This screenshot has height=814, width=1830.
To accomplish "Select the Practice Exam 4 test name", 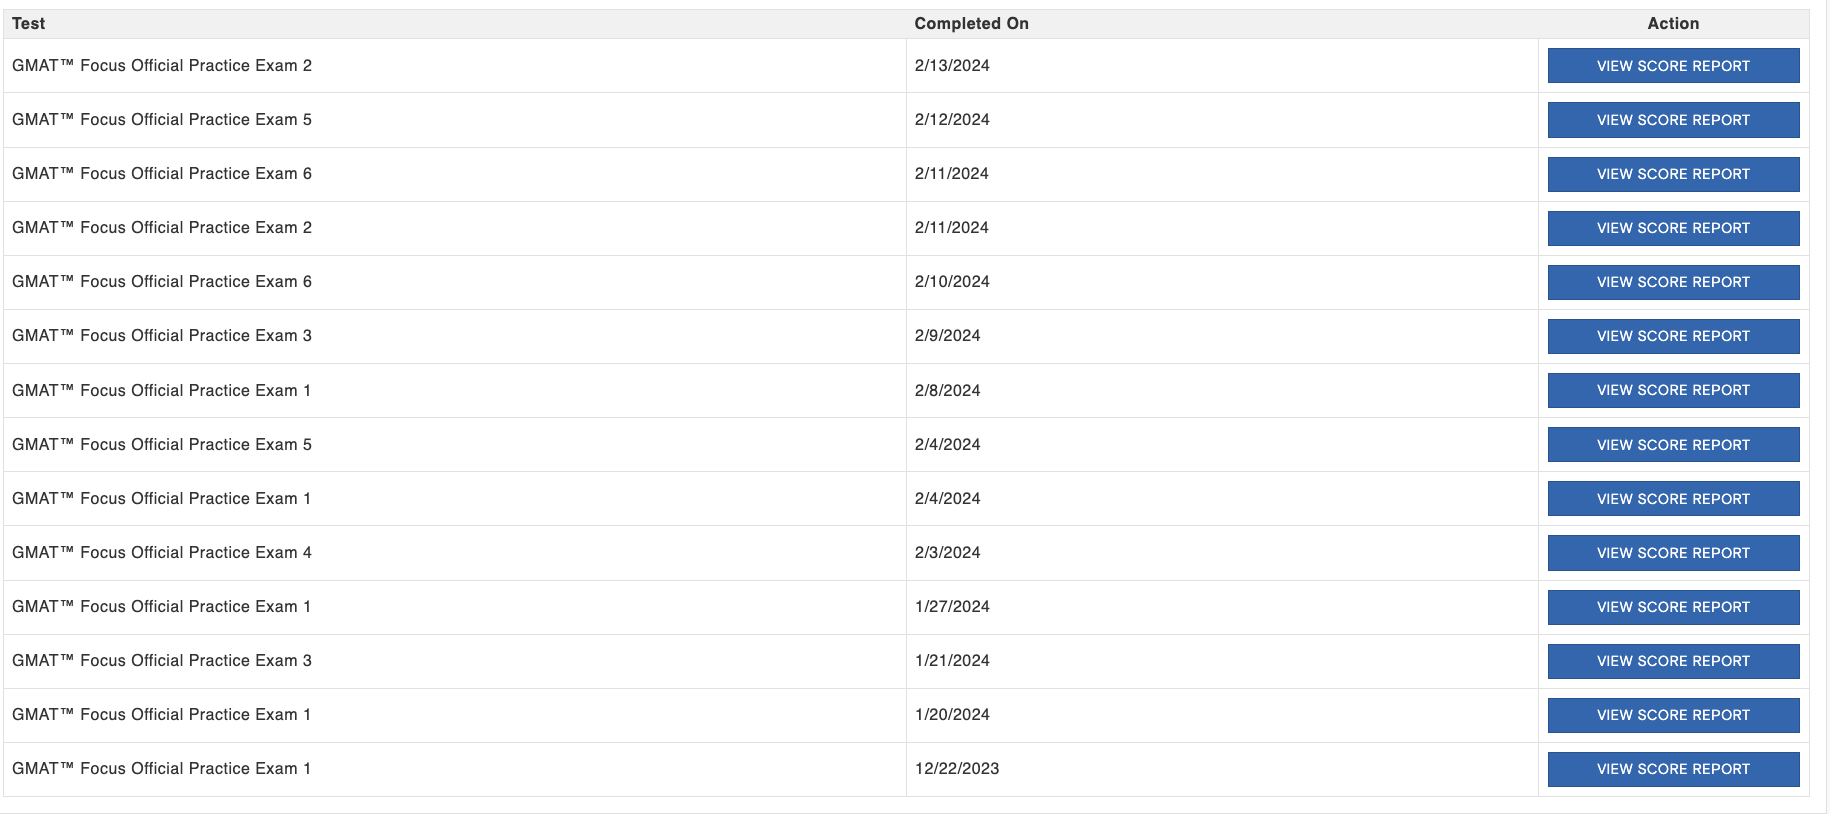I will (162, 552).
